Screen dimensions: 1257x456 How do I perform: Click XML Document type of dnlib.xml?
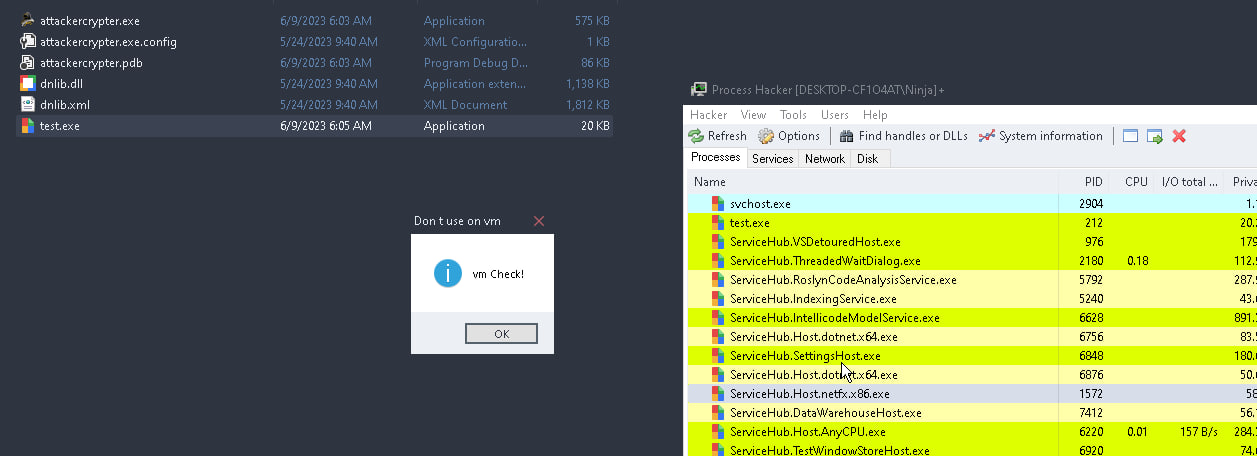pos(465,105)
